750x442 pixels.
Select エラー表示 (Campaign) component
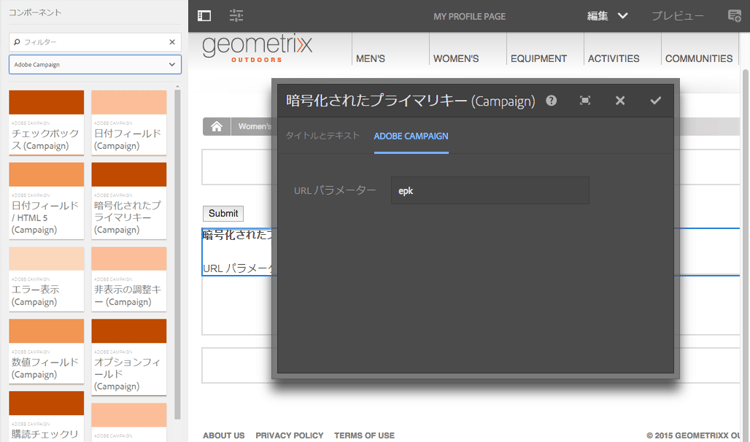coord(46,278)
